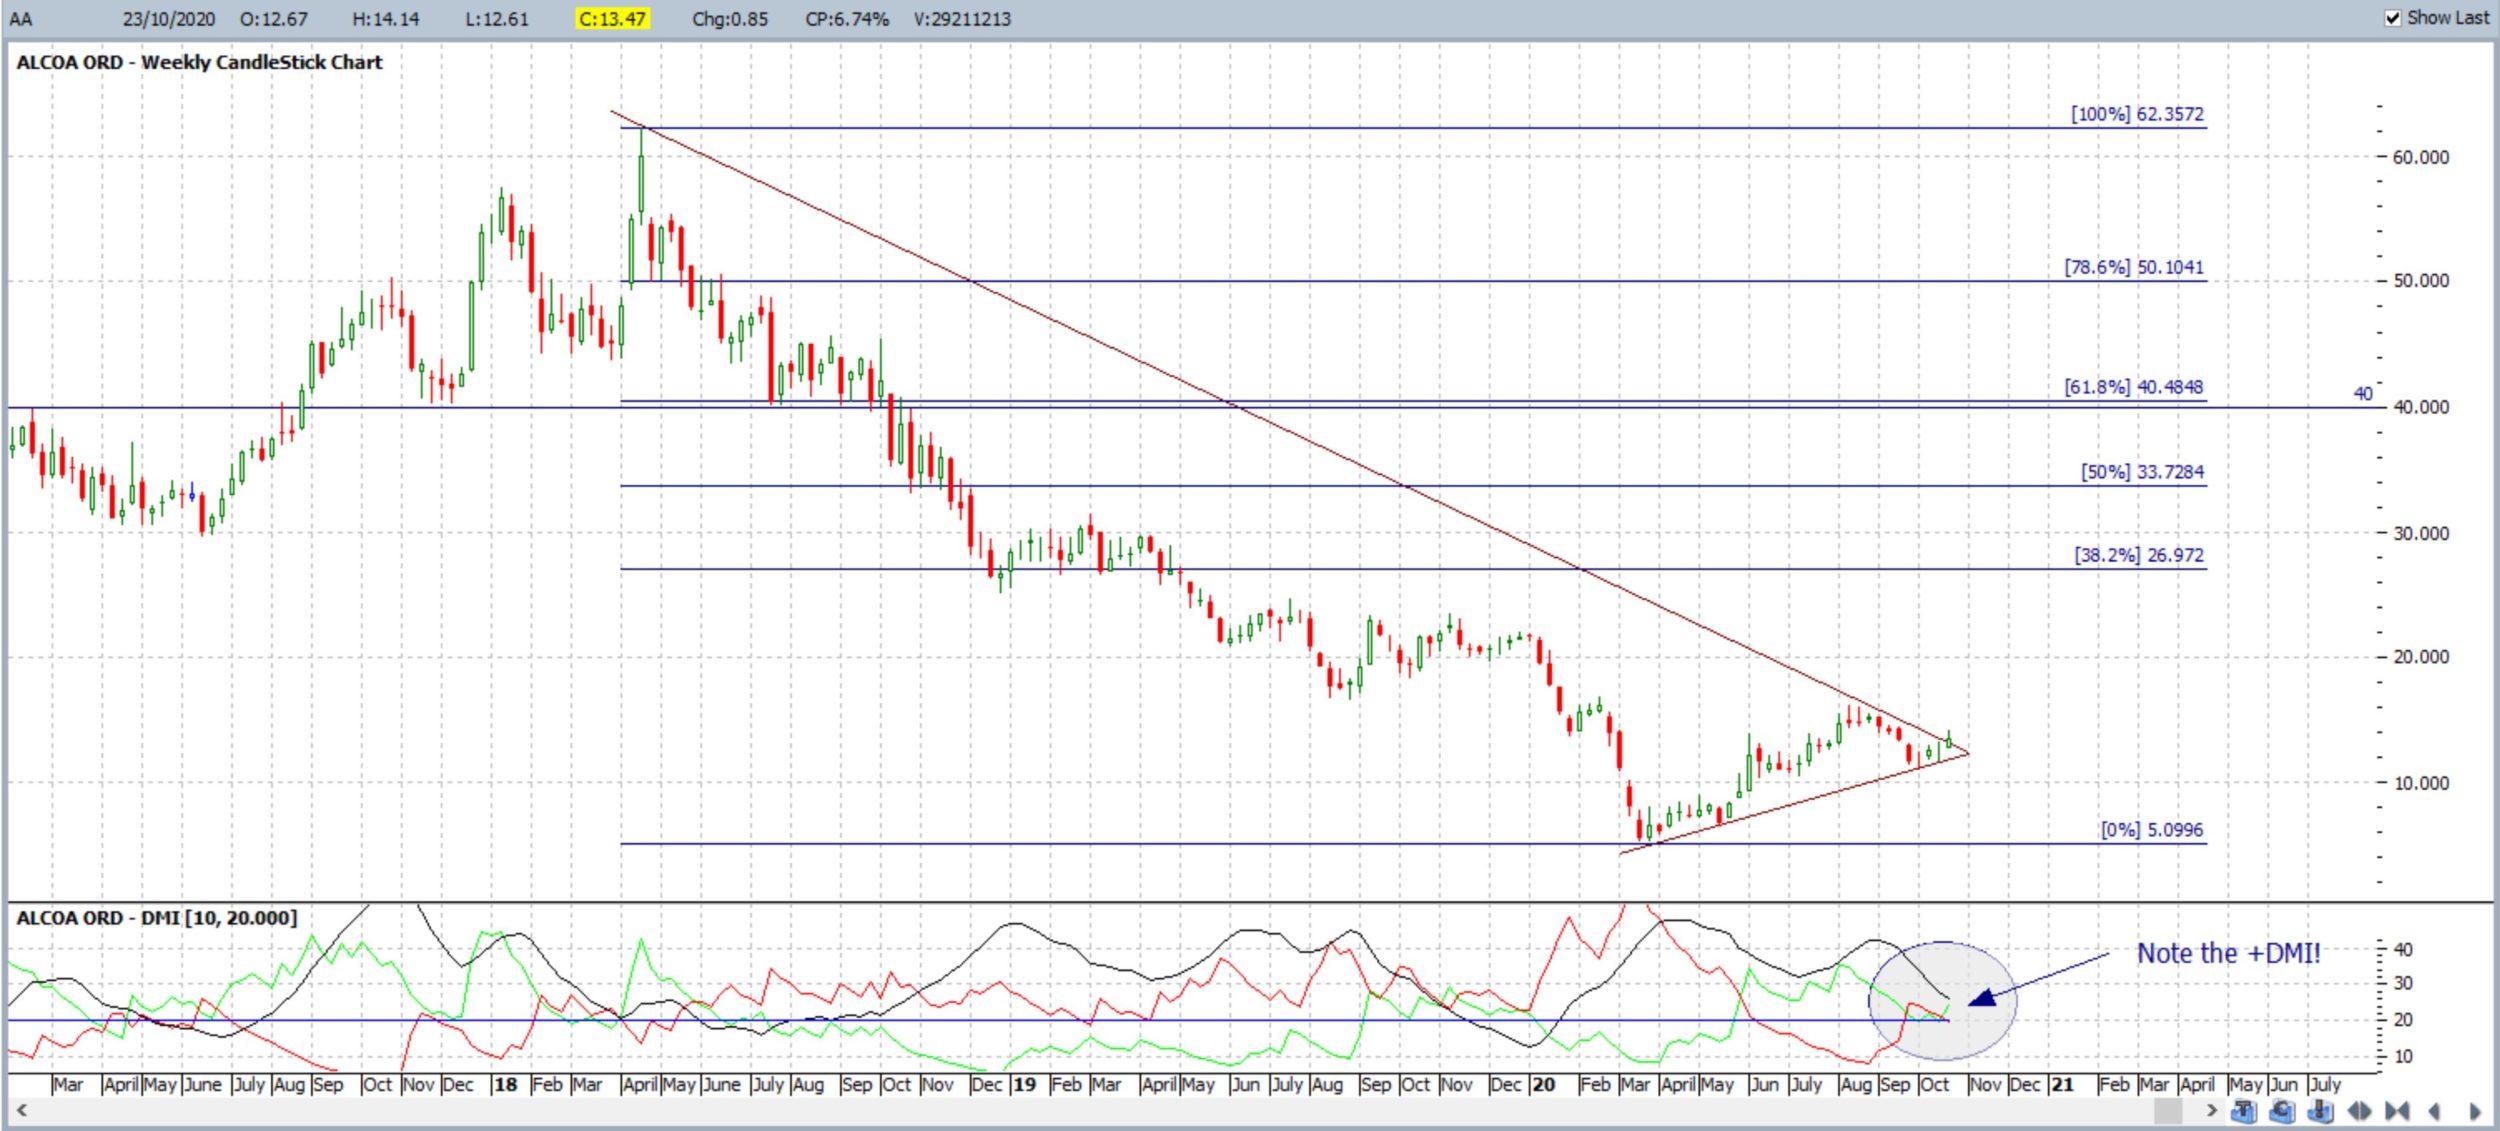Click the O:12.67 open value
This screenshot has width=2500, height=1131.
click(x=274, y=19)
